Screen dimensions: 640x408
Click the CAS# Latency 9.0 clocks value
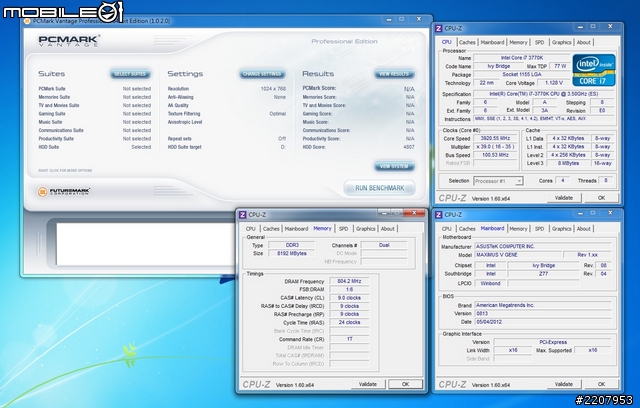click(349, 298)
